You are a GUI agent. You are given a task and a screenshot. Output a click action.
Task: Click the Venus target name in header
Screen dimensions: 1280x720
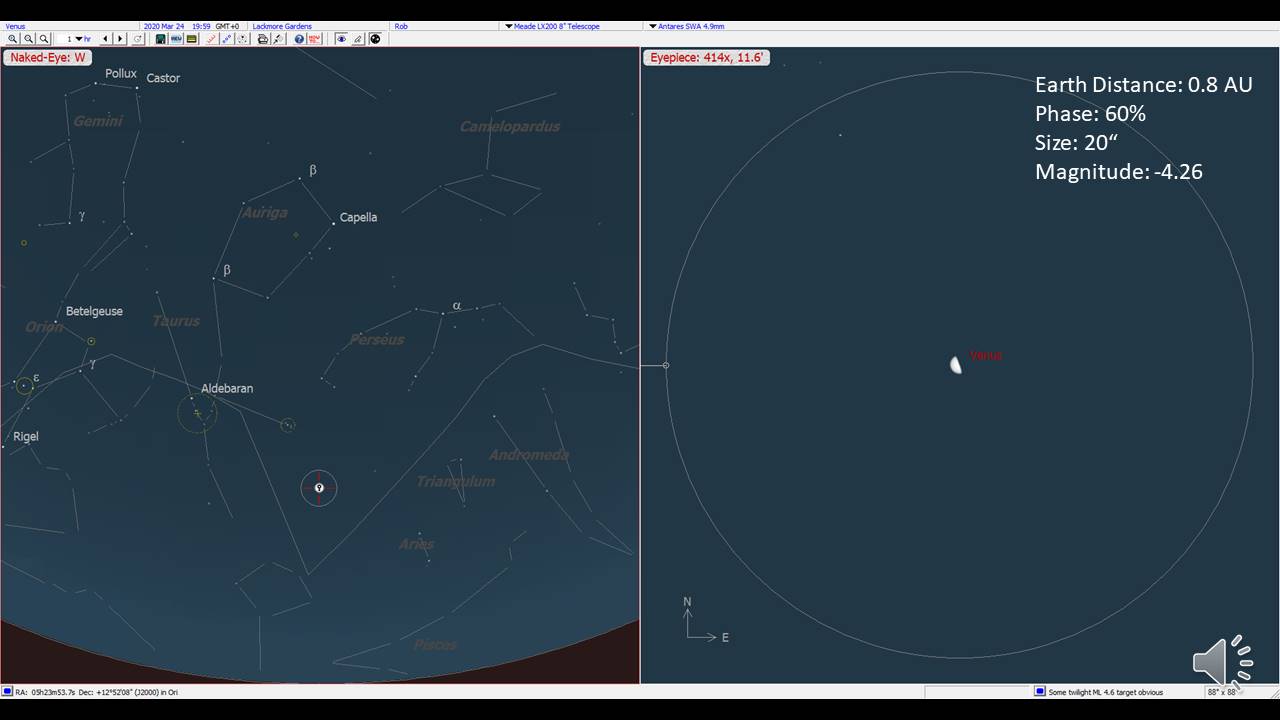15,26
